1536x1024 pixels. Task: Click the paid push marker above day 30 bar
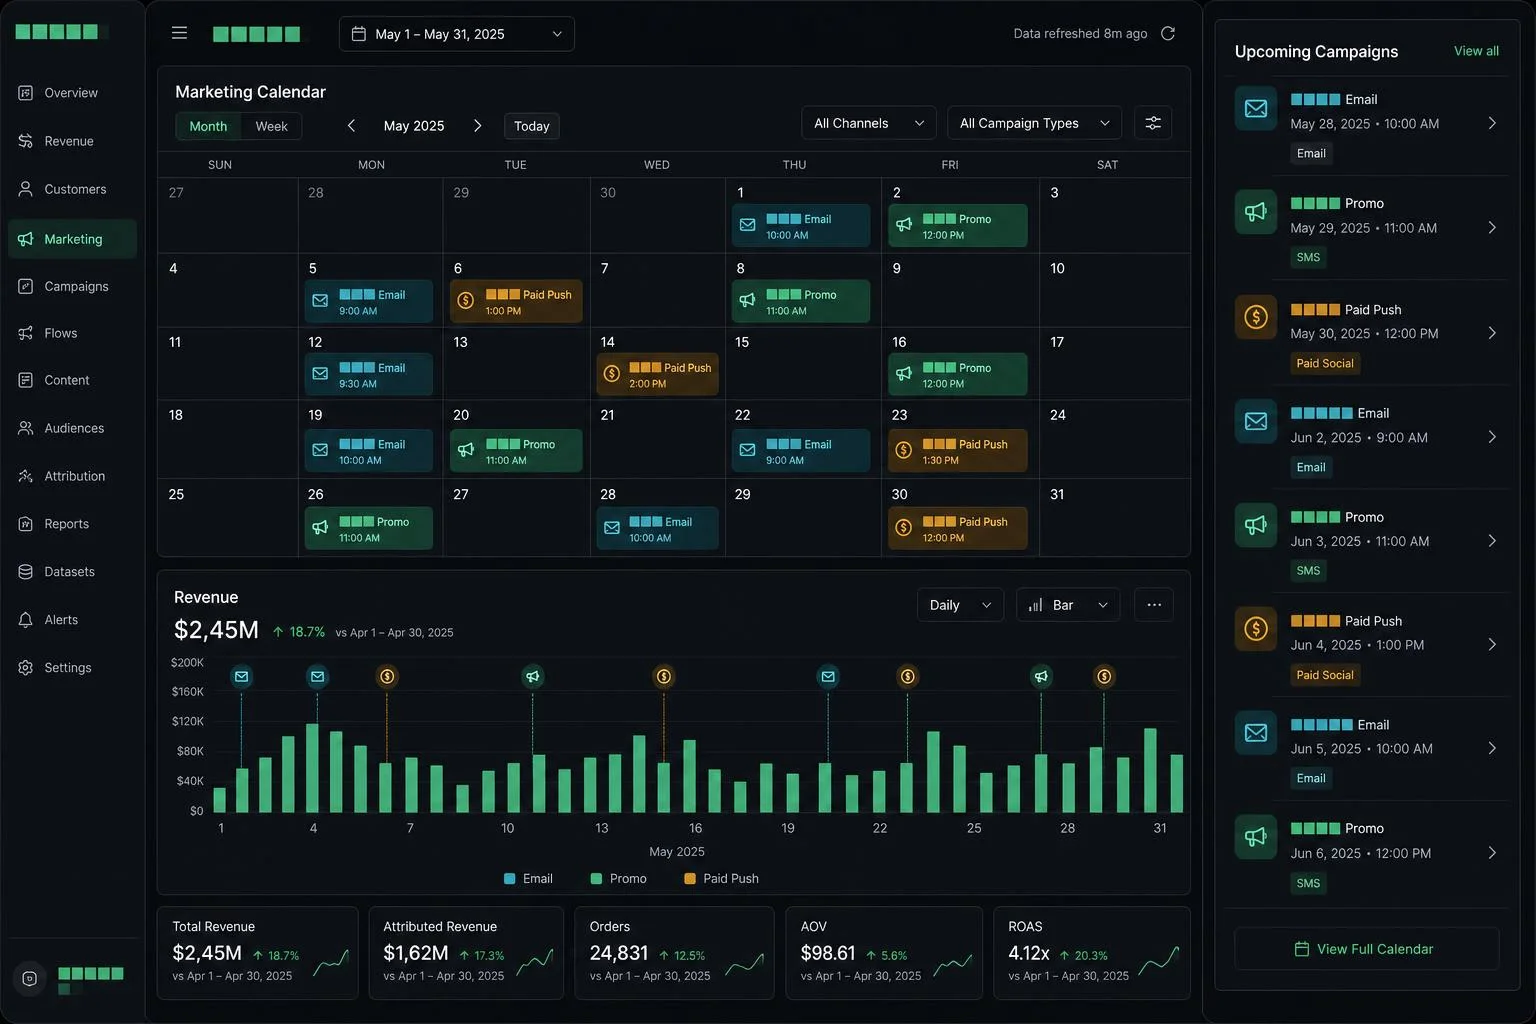tap(1104, 677)
